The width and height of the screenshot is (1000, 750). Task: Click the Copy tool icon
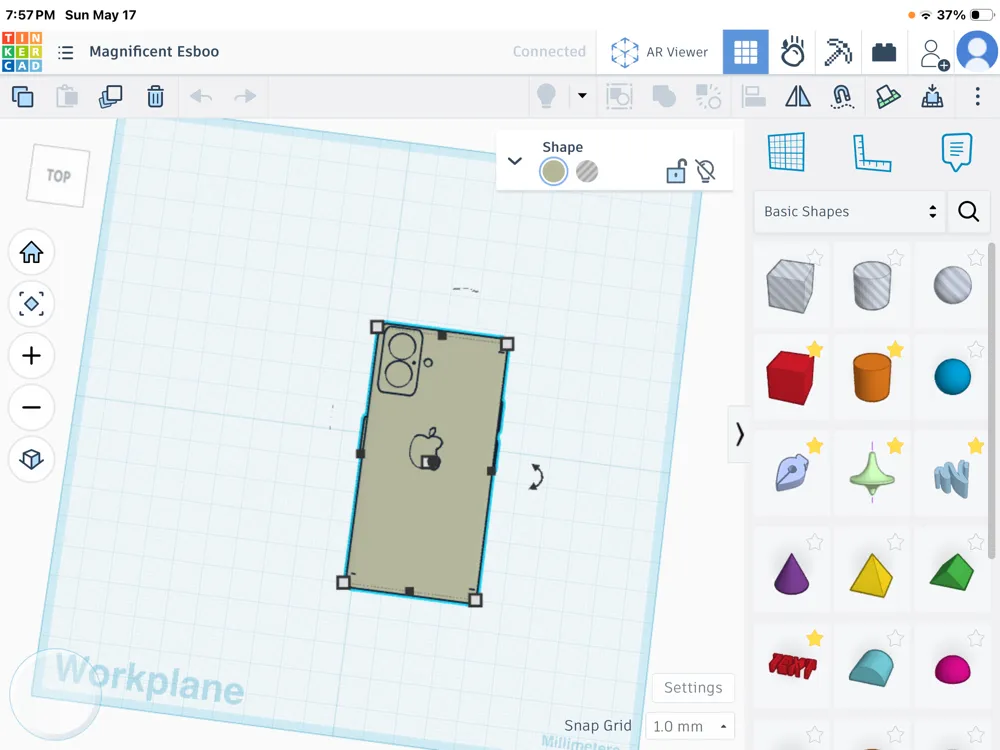pyautogui.click(x=23, y=96)
